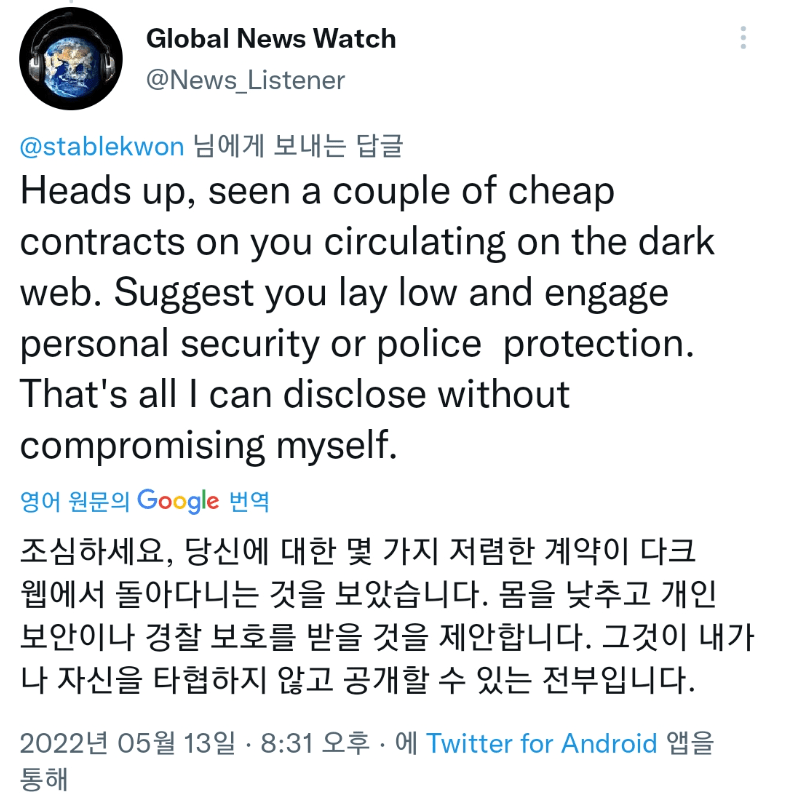This screenshot has width=801, height=806.
Task: Click the '번역' translation link
Action: pos(249,501)
